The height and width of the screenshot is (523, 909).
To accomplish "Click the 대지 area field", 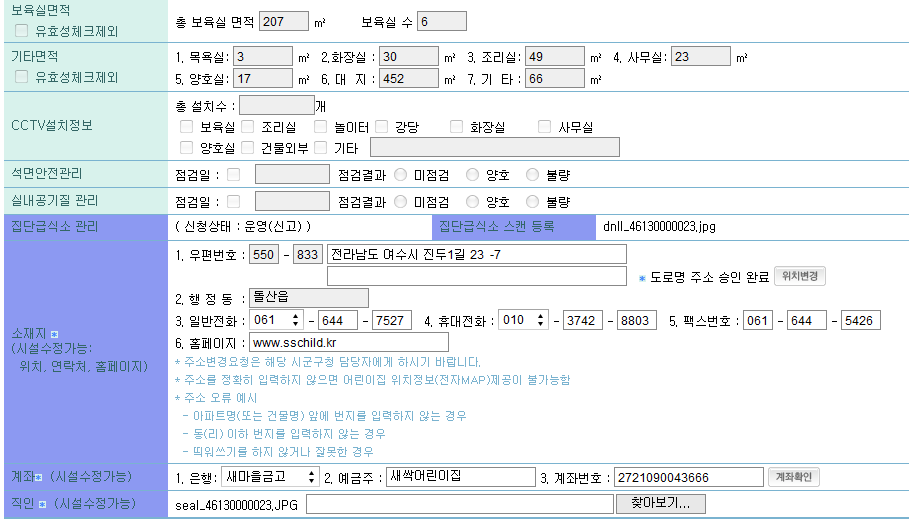I will point(409,78).
